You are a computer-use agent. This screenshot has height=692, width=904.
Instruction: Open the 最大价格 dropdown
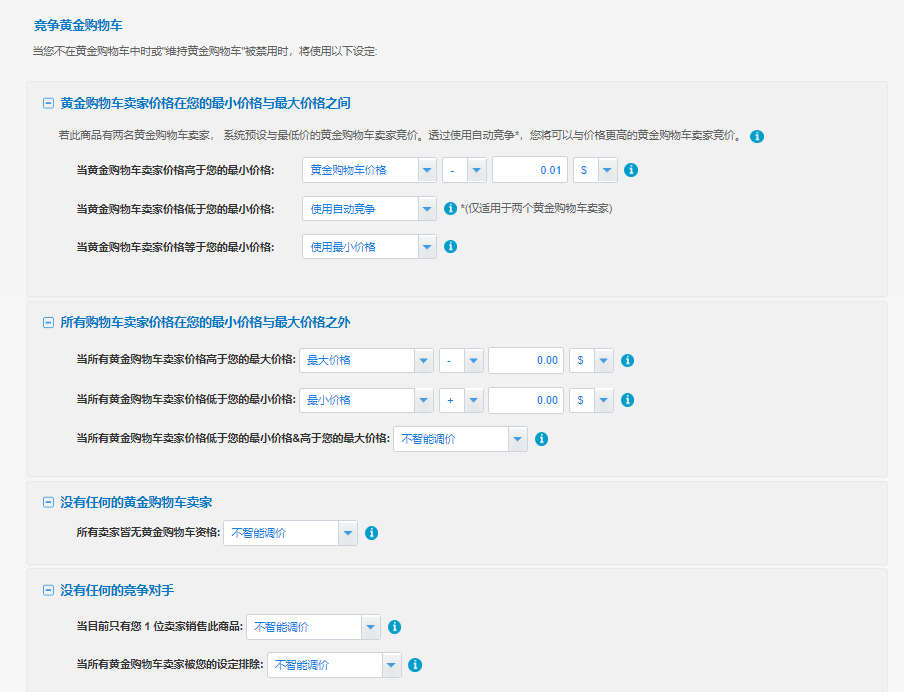coord(366,360)
